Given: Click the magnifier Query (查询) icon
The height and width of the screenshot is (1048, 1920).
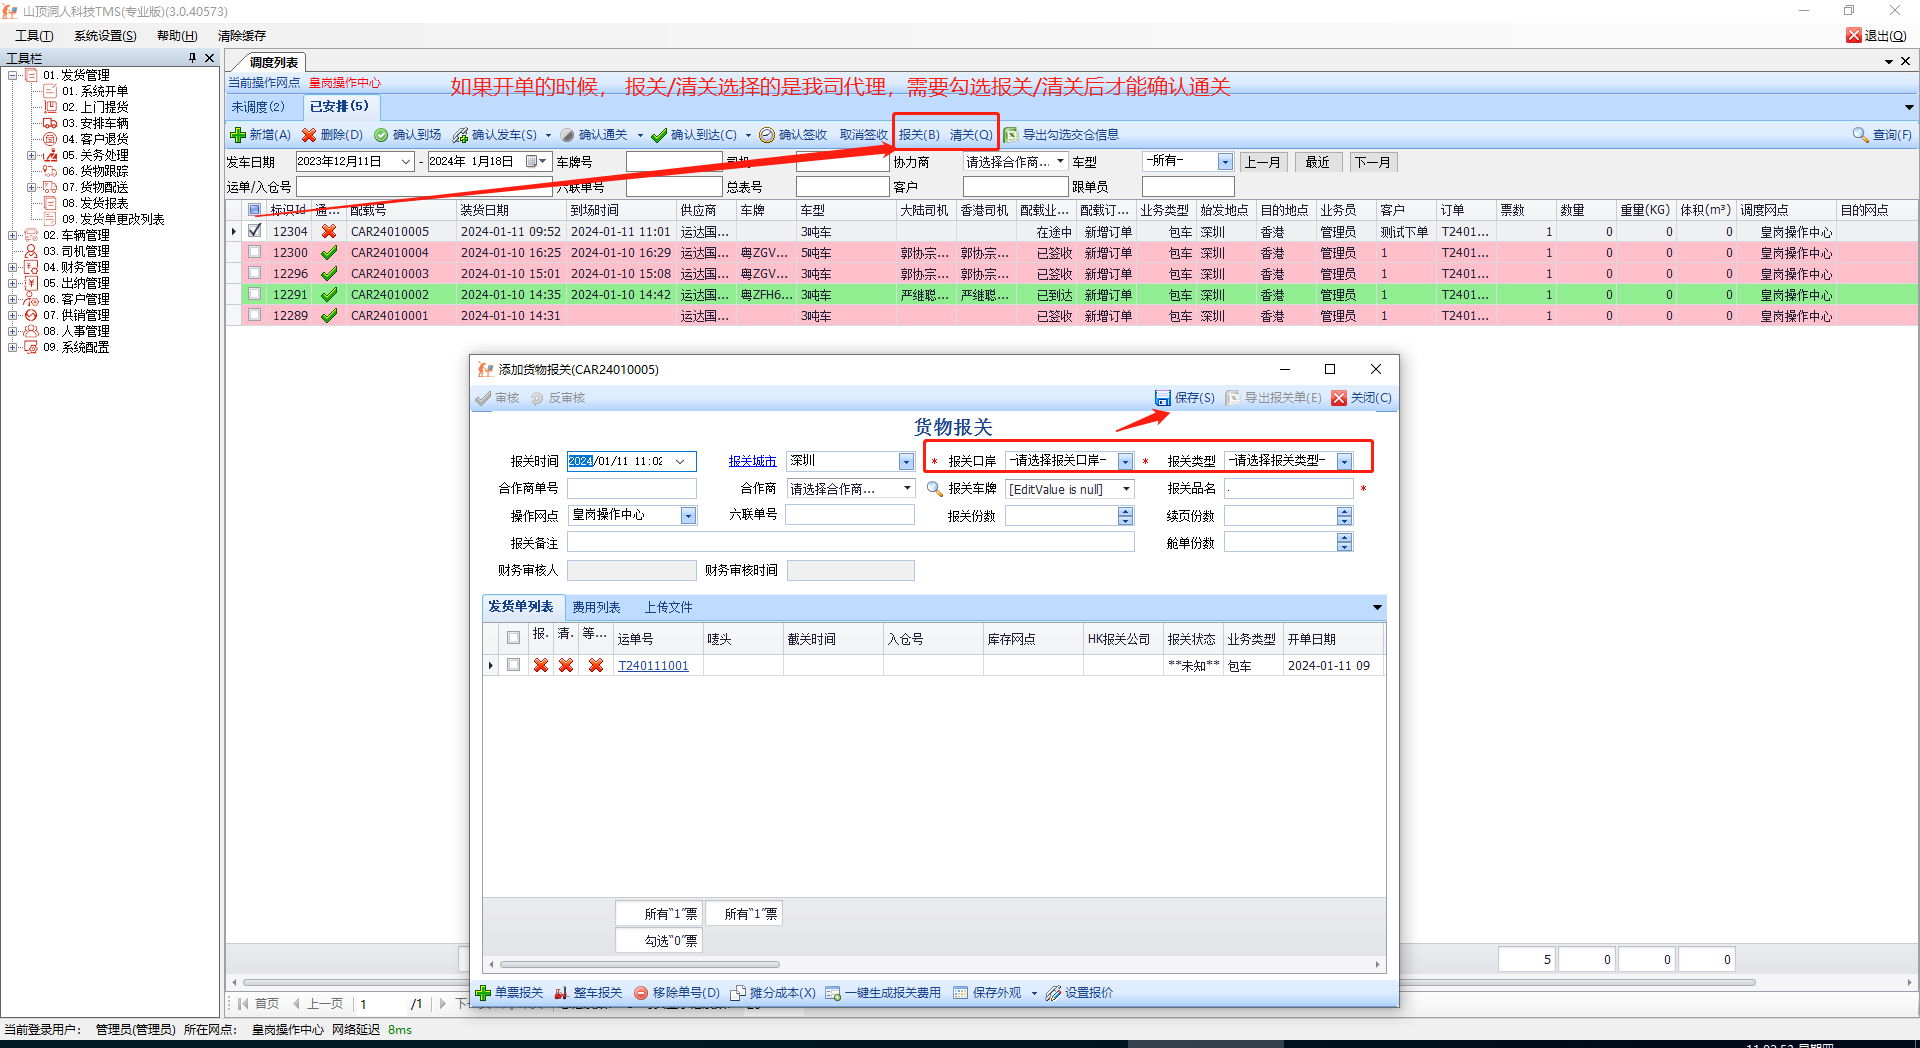Looking at the screenshot, I should [1860, 135].
